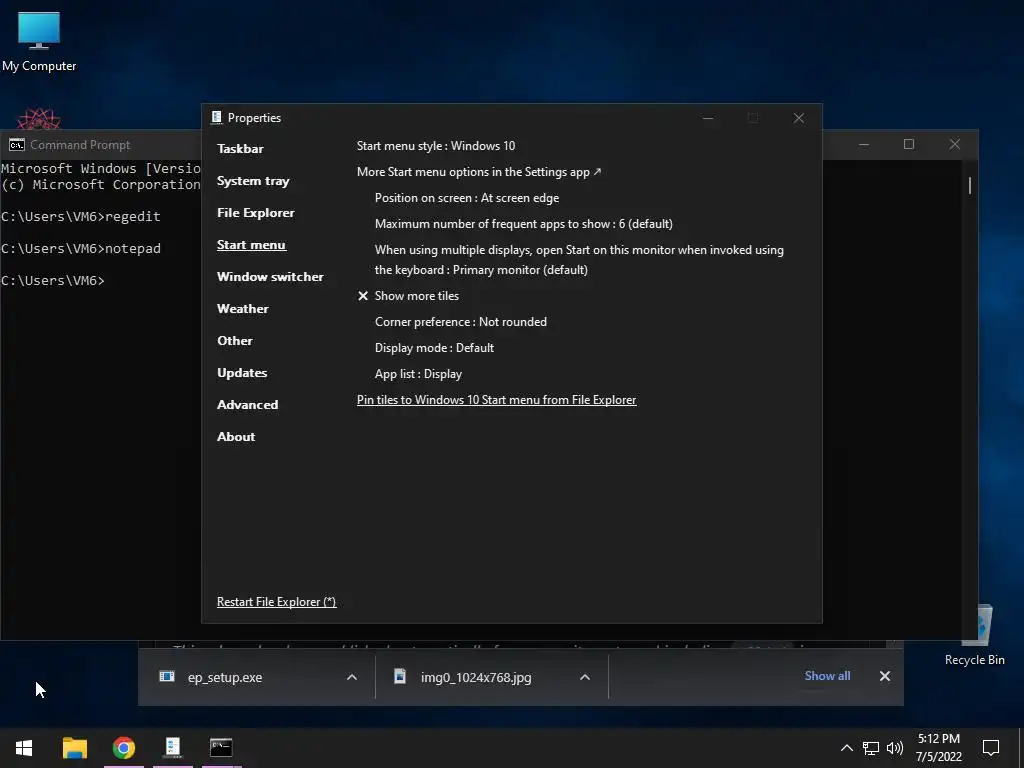This screenshot has height=768, width=1024.
Task: Select the Recycle Bin desktop icon
Action: pyautogui.click(x=974, y=635)
